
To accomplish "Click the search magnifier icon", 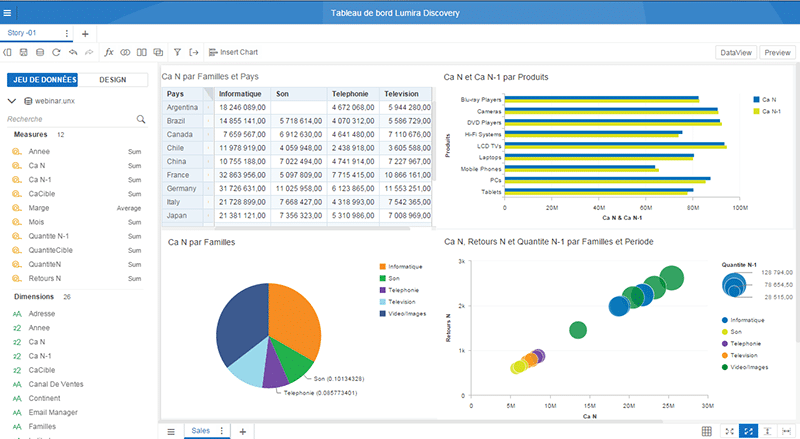I will 141,119.
